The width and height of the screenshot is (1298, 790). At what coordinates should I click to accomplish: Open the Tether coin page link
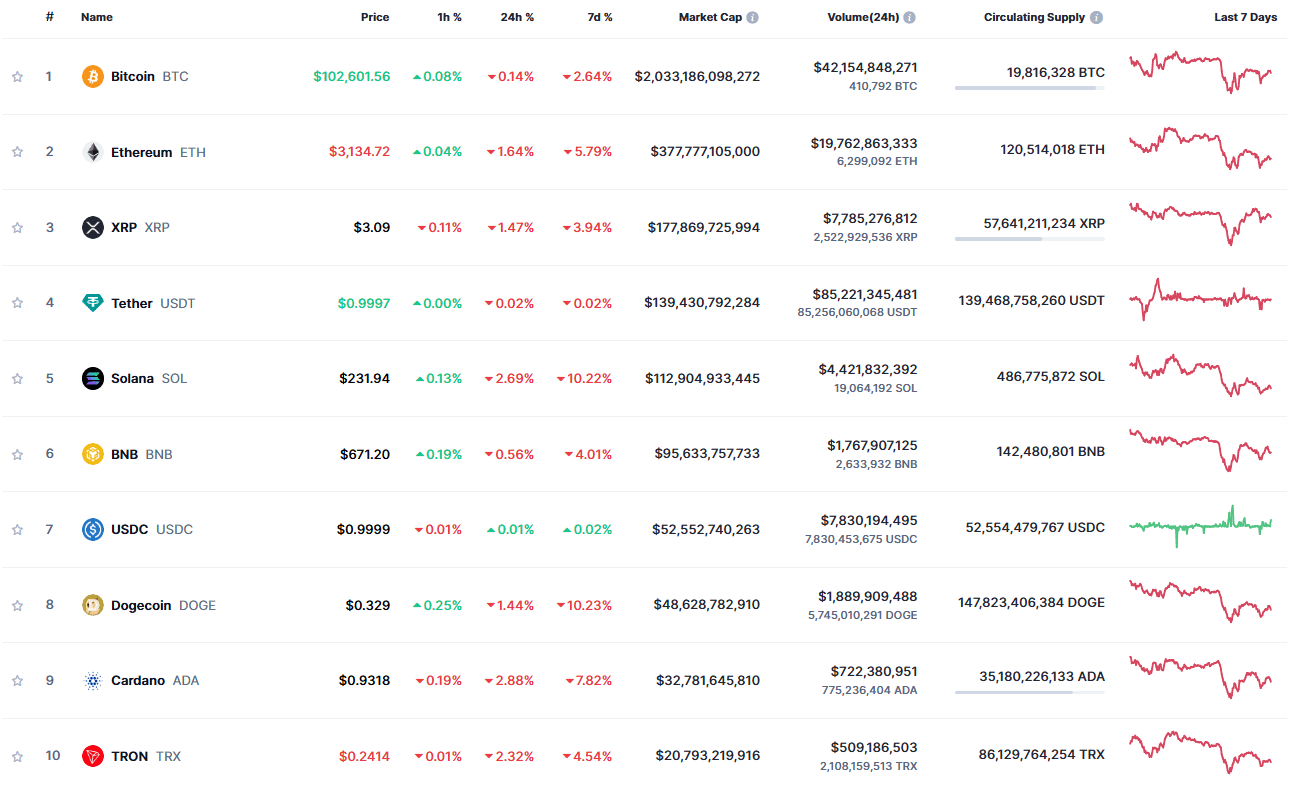[x=132, y=303]
